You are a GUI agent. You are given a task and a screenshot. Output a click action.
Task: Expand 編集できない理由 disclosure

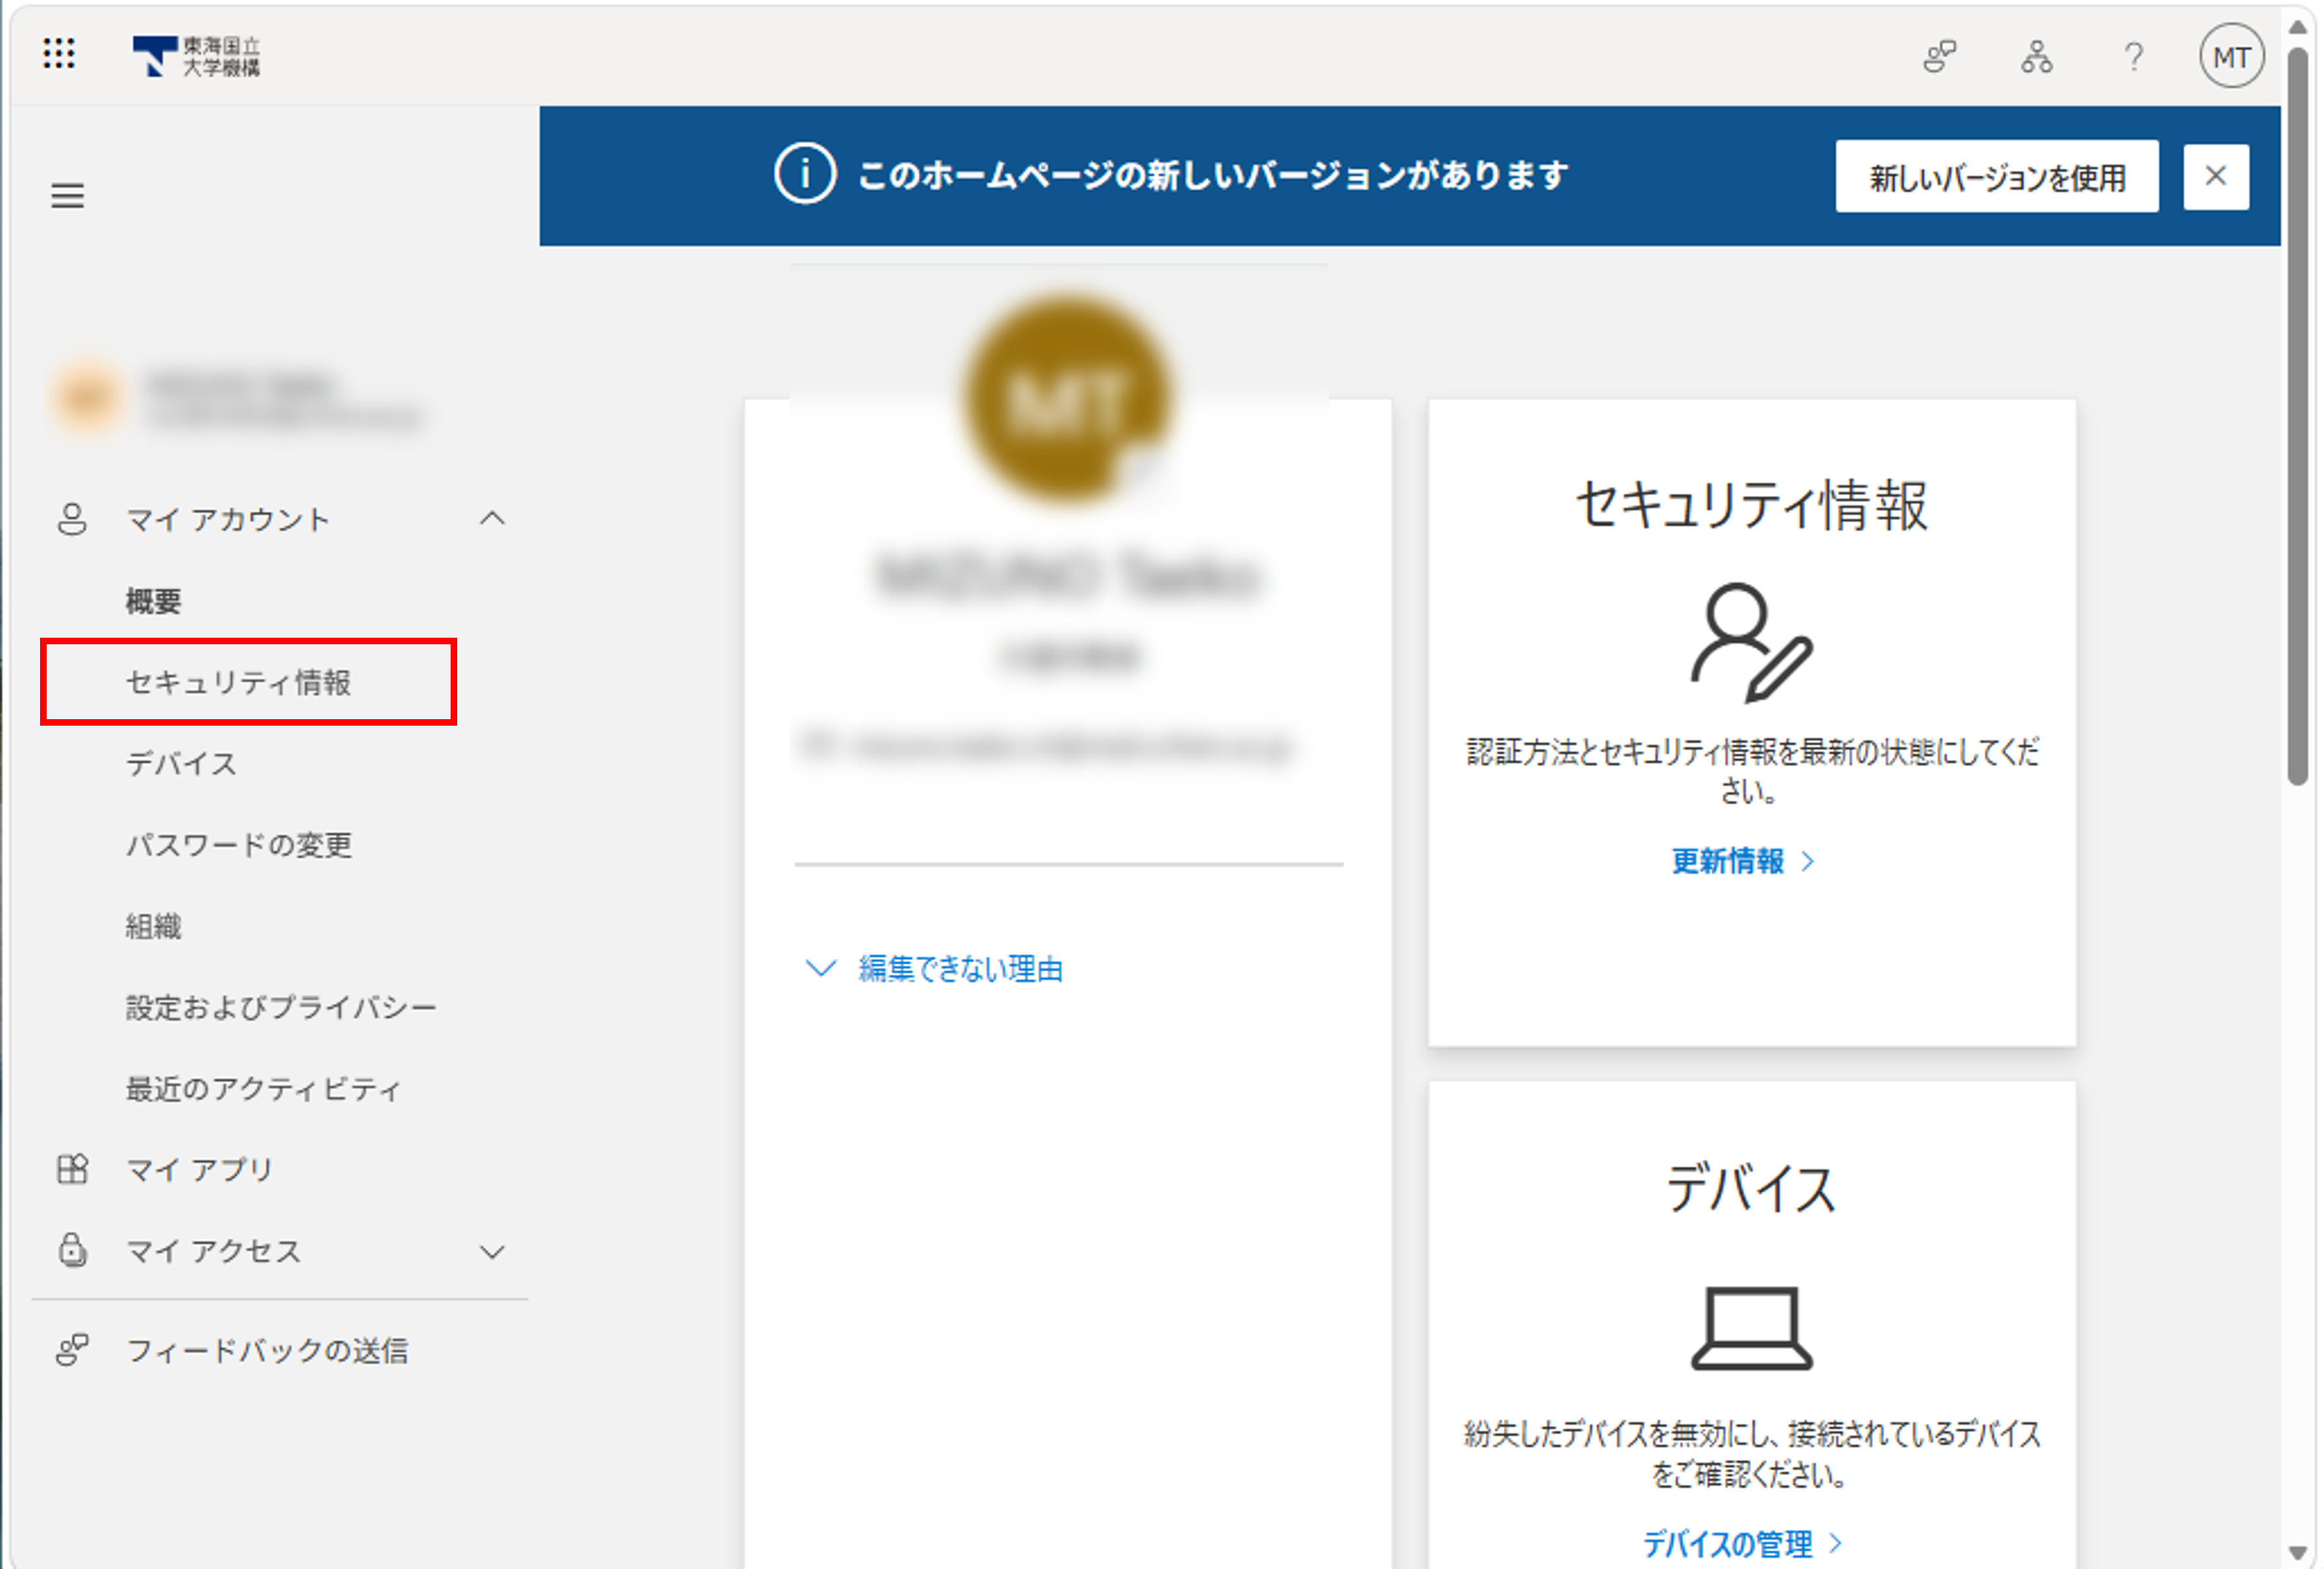pos(934,968)
